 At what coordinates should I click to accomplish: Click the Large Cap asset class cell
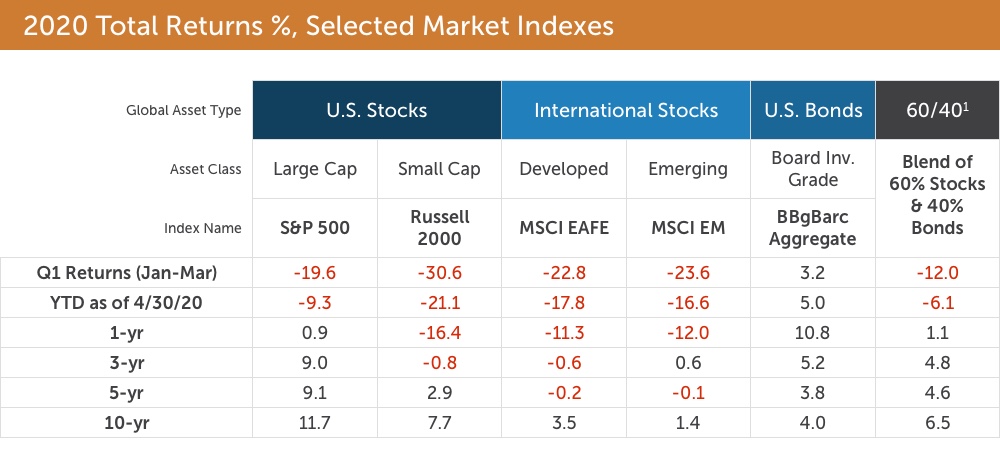(x=315, y=169)
